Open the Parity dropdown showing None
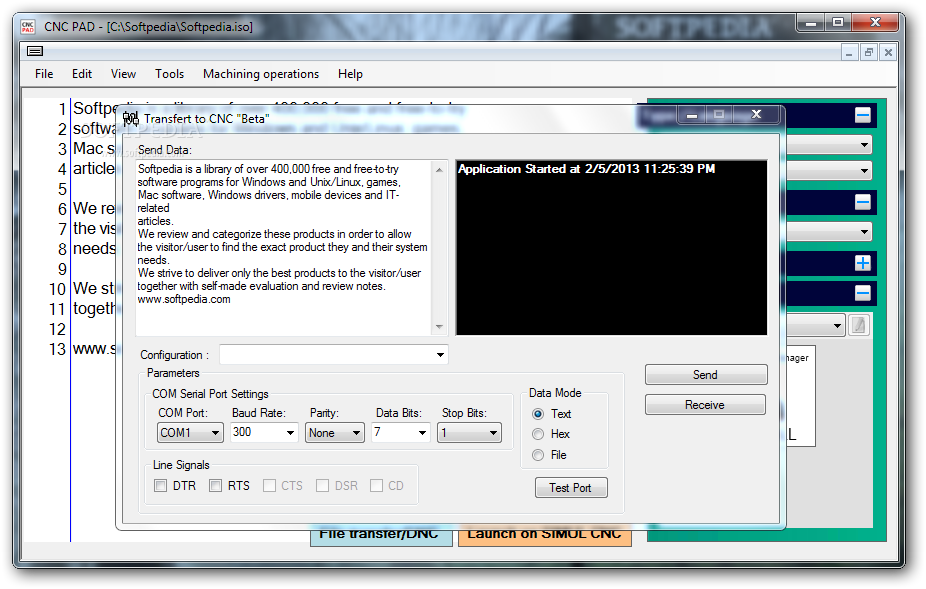926x589 pixels. pyautogui.click(x=335, y=433)
